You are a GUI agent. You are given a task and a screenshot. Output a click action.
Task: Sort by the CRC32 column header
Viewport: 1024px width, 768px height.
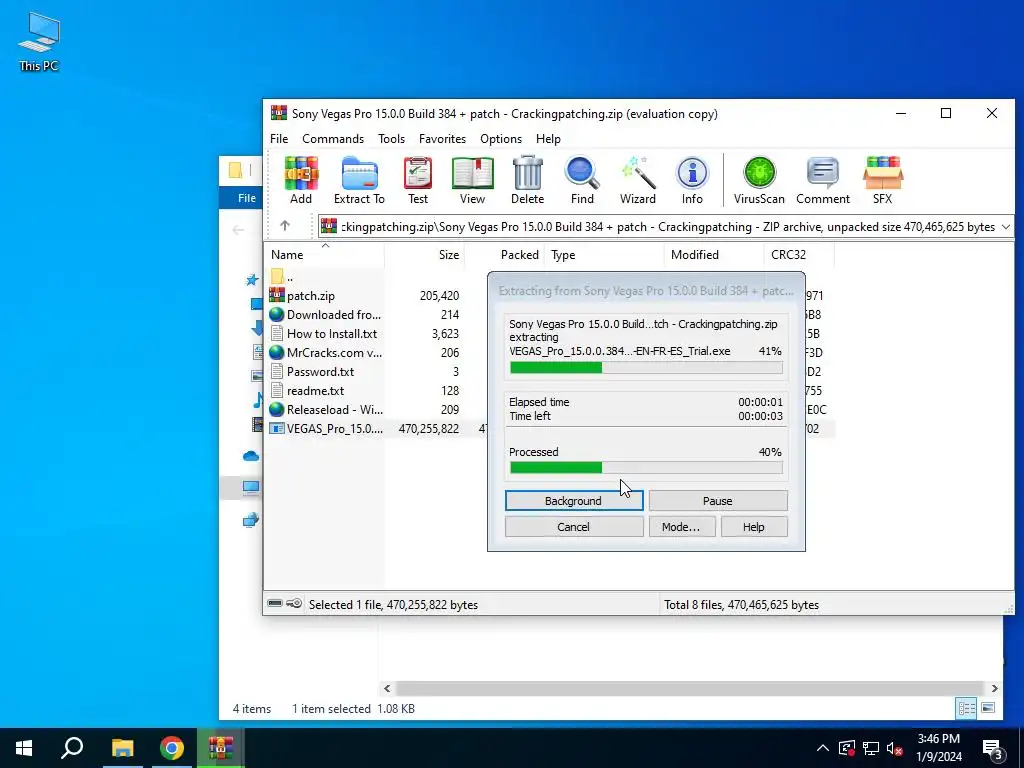799,255
